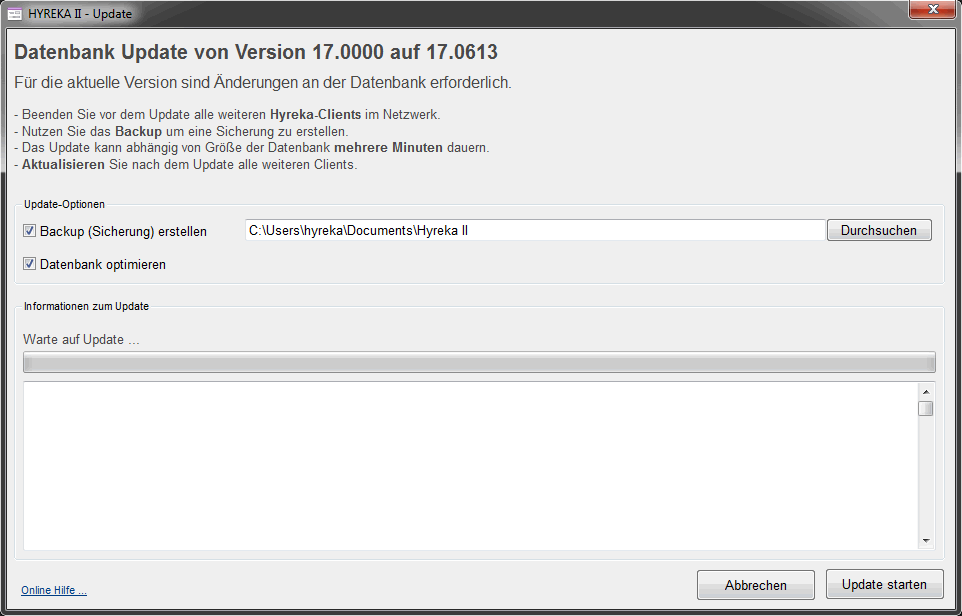
Task: Click the log scrollbar down arrow
Action: point(926,541)
